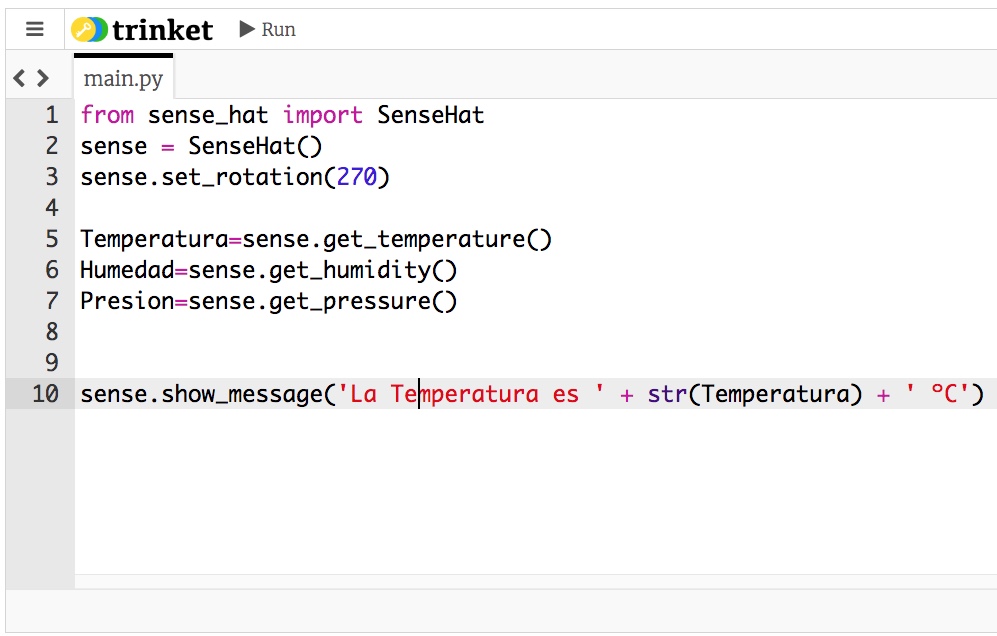Place cursor on the import keyword
The height and width of the screenshot is (636, 997).
pos(322,115)
